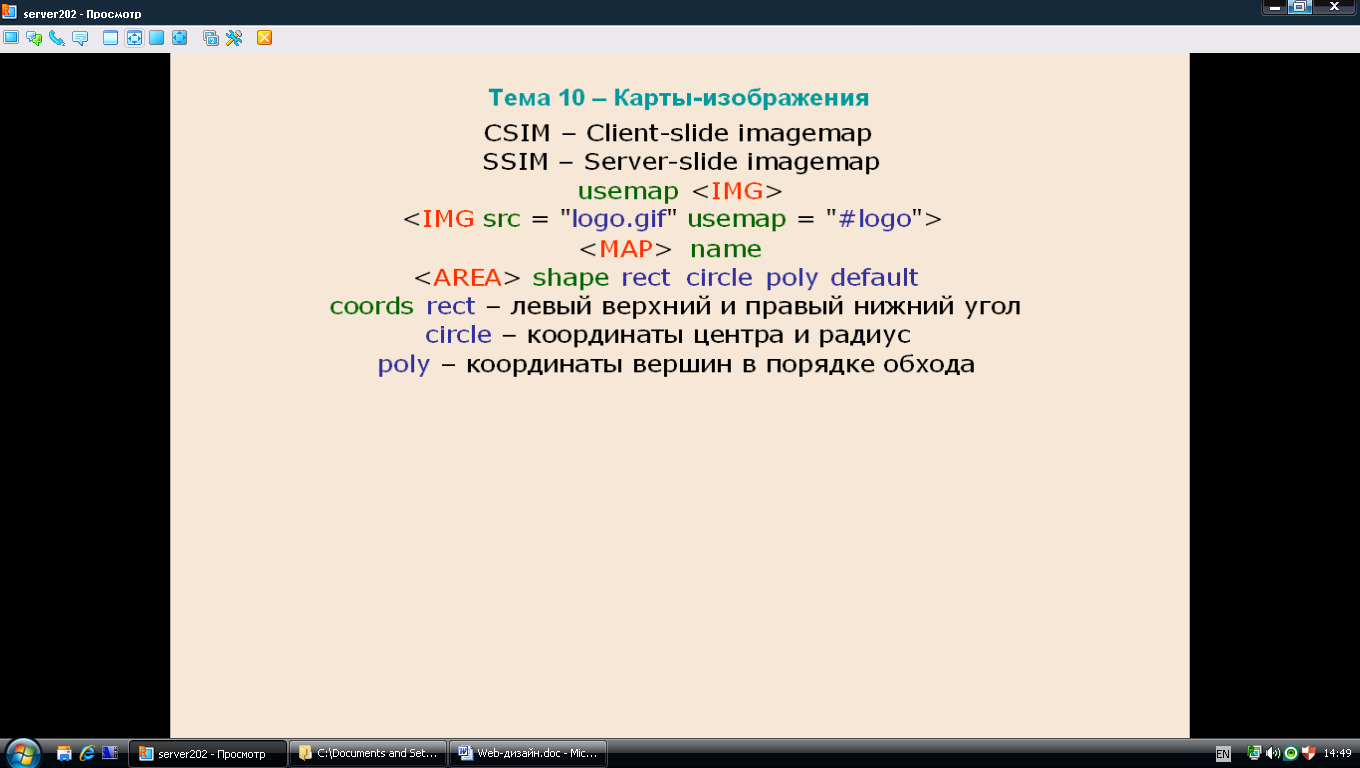Screen dimensions: 1360x768
Task: Click the plain blue full screen icon
Action: click(157, 38)
